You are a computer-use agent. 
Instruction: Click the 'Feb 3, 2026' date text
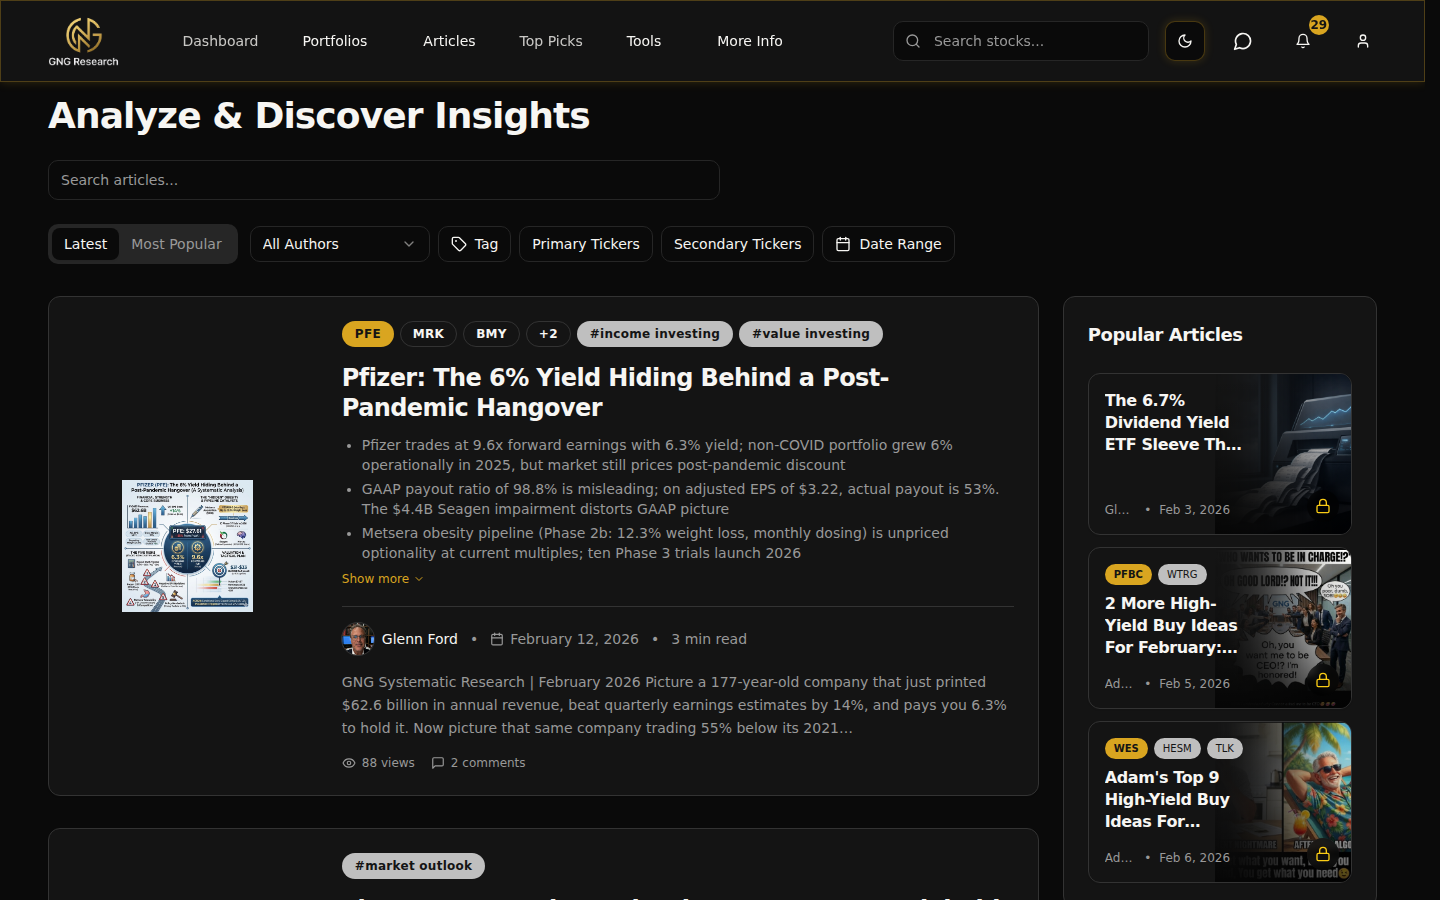click(x=1194, y=510)
